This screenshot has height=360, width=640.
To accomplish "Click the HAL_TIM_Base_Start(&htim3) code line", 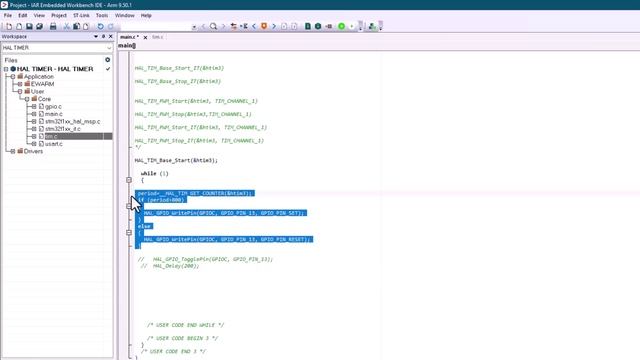I will tap(176, 160).
